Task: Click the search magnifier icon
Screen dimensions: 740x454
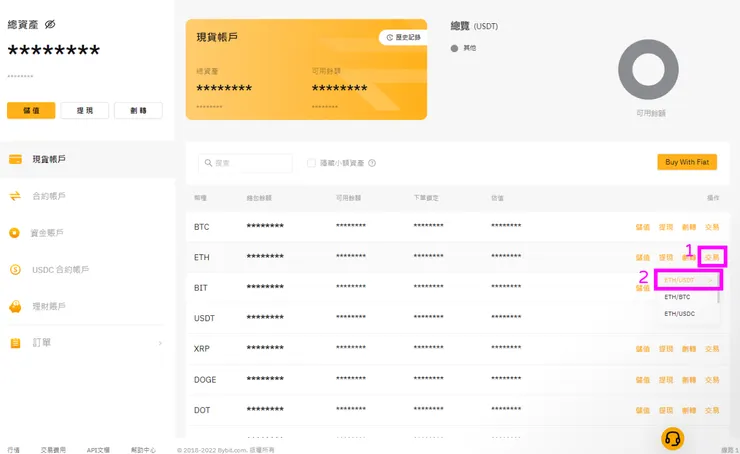Action: (208, 163)
